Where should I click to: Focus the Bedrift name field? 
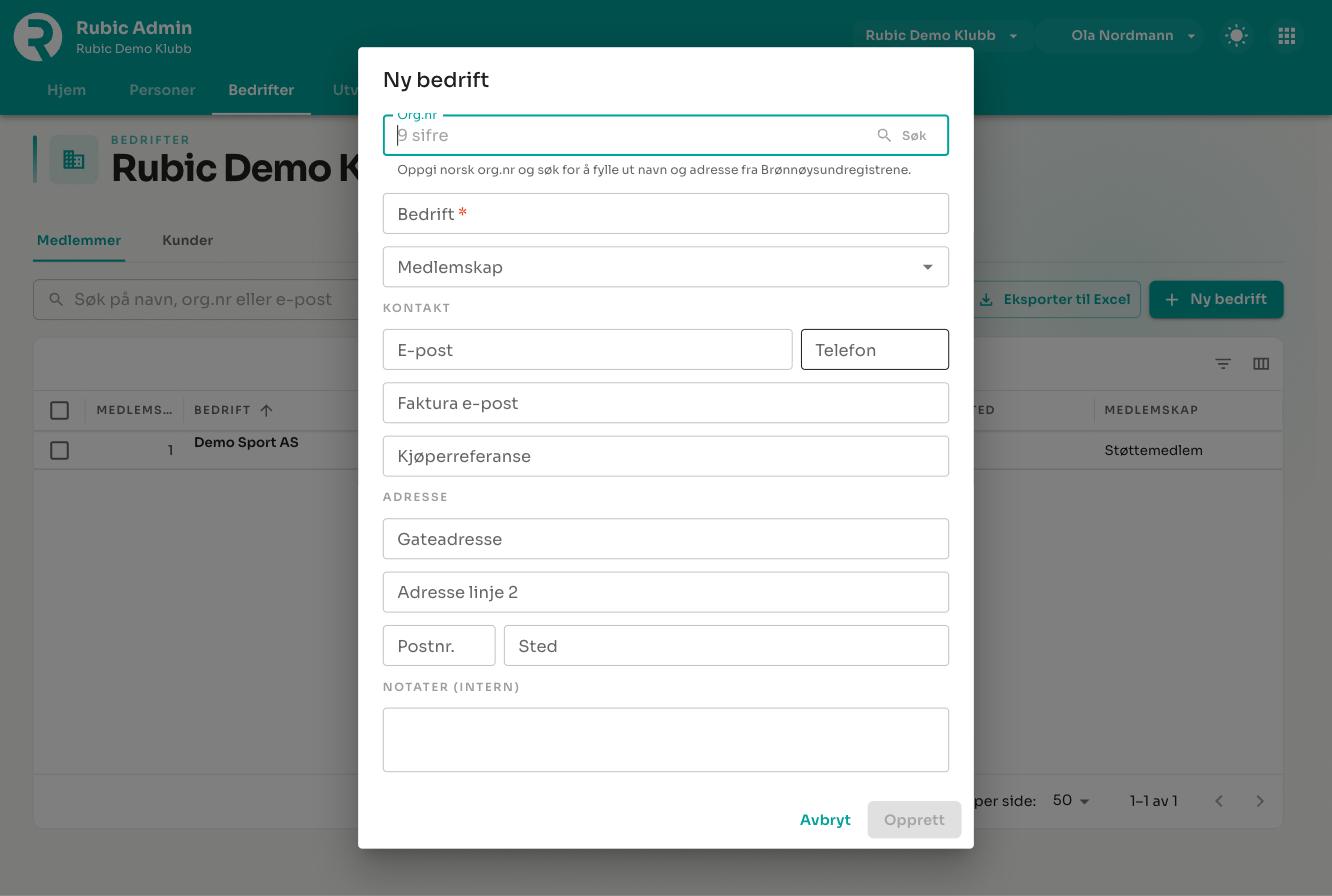coord(666,214)
